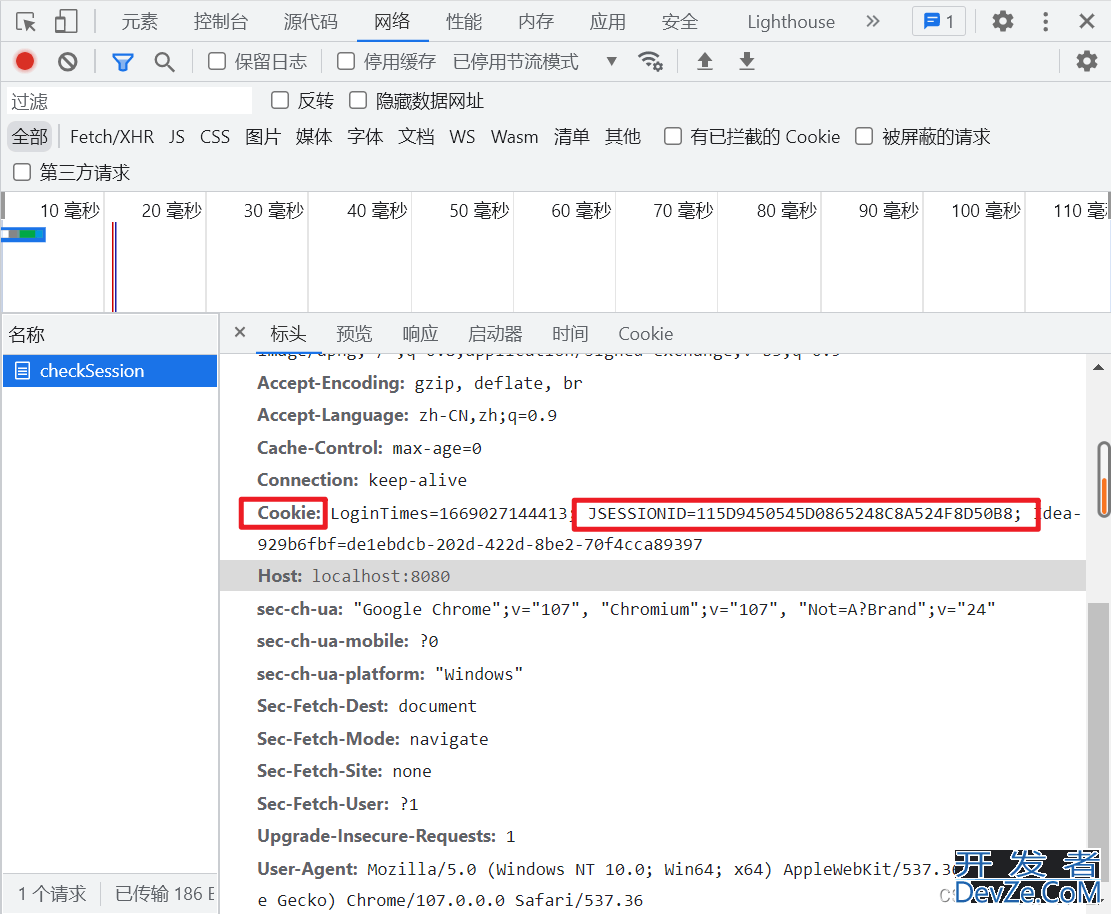
Task: Open the three-dot customize DevTools menu
Action: tap(1045, 21)
